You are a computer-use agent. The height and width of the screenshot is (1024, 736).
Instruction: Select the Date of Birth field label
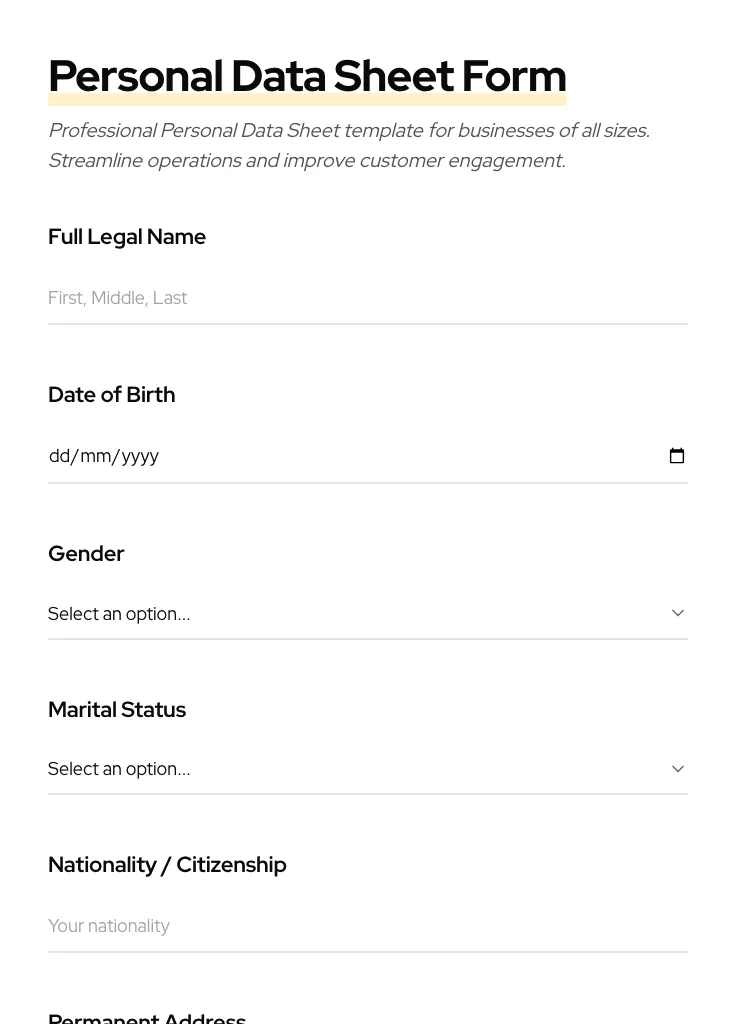111,394
